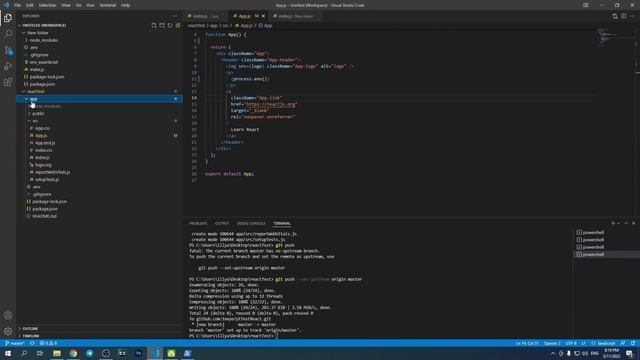The height and width of the screenshot is (360, 640).
Task: Close the terminal panel
Action: click(x=633, y=223)
